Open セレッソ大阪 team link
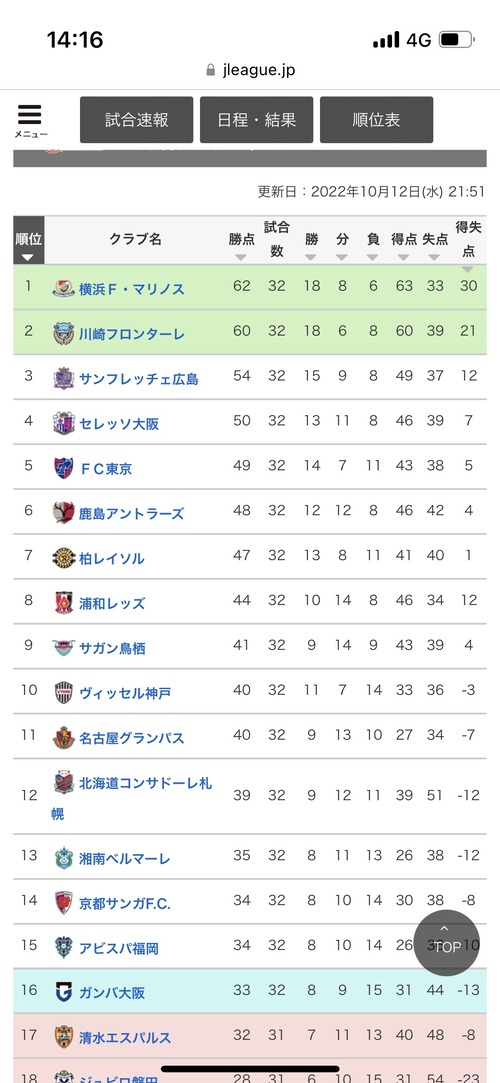This screenshot has height=1083, width=500. click(119, 423)
